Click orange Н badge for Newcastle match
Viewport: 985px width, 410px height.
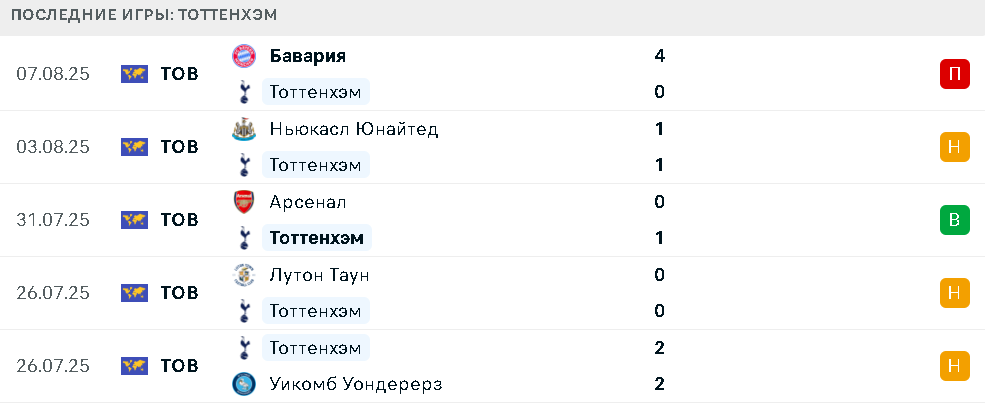click(955, 147)
